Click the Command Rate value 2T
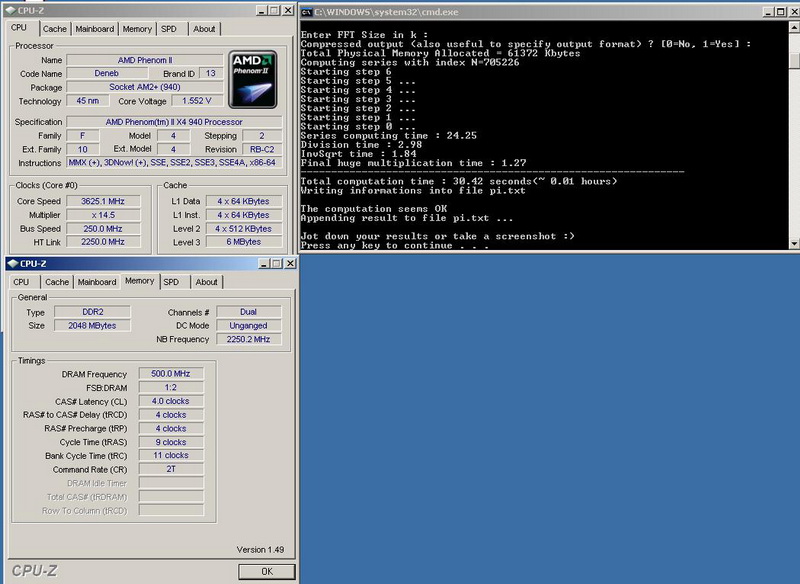The image size is (800, 584). click(x=171, y=469)
